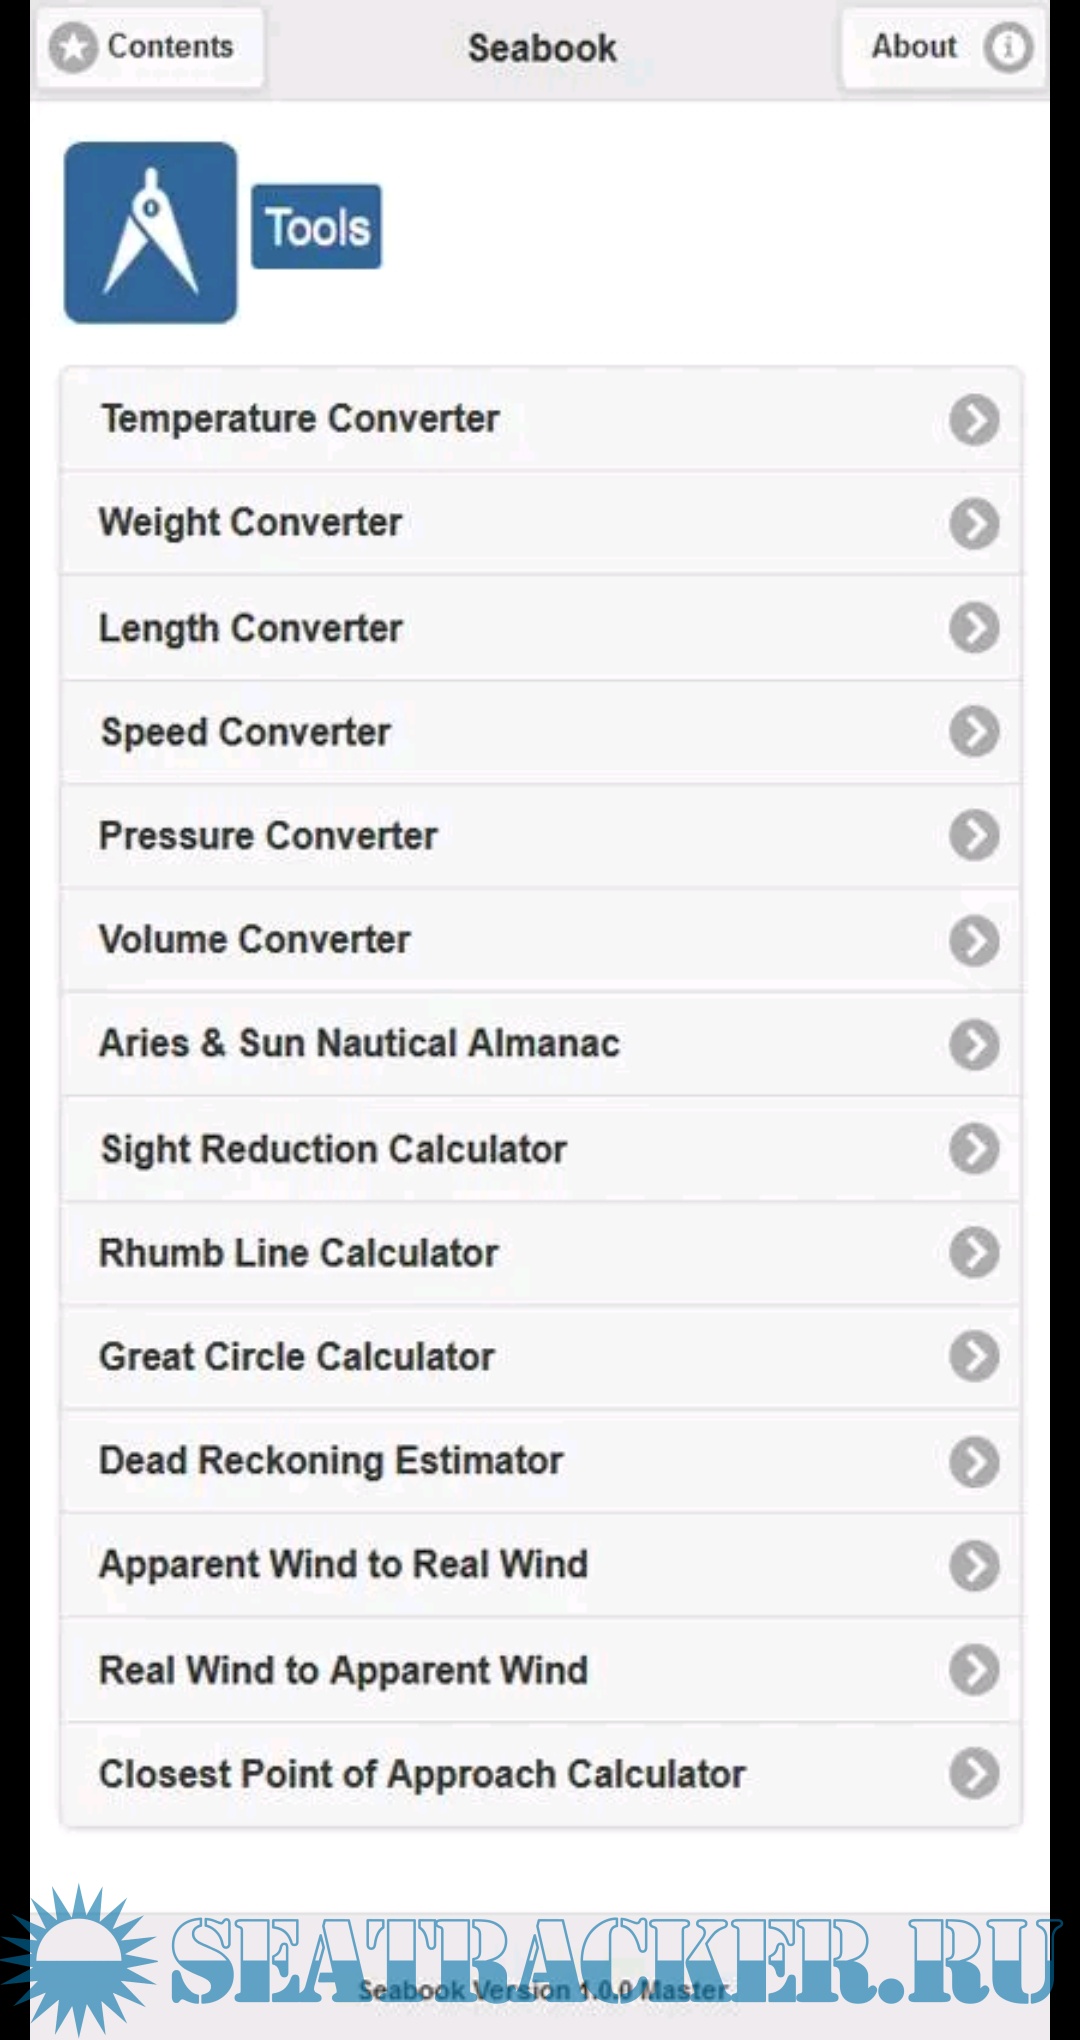Open Apparent Wind to Real Wind

coord(343,1565)
